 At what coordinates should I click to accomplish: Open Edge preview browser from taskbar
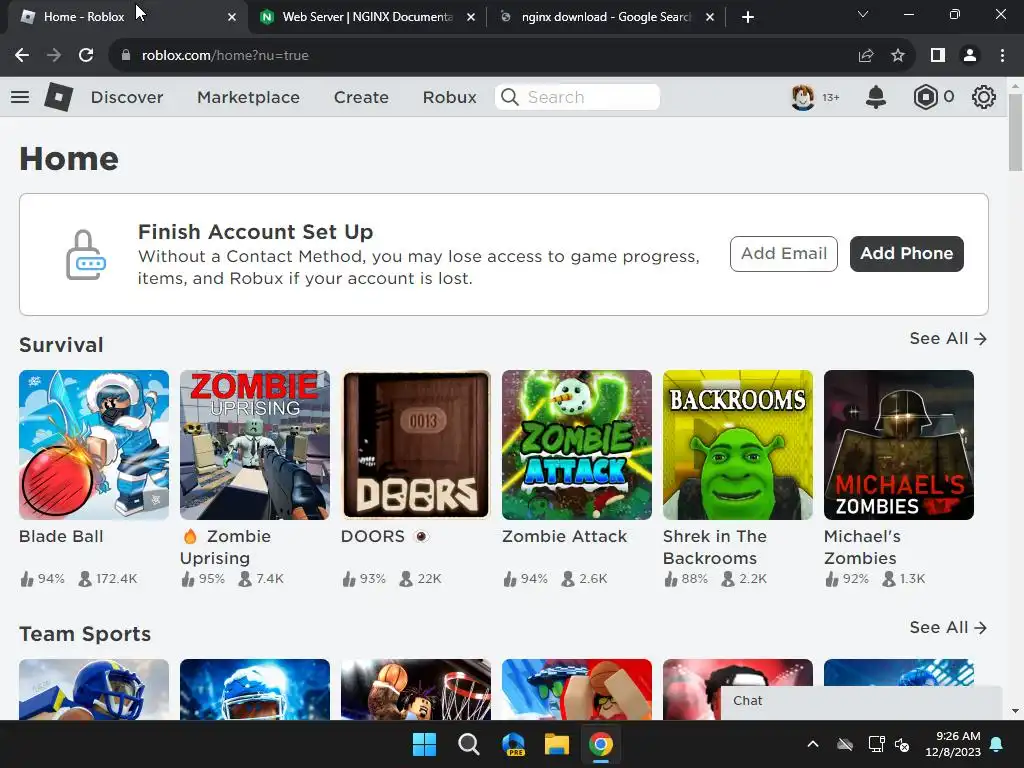(513, 744)
